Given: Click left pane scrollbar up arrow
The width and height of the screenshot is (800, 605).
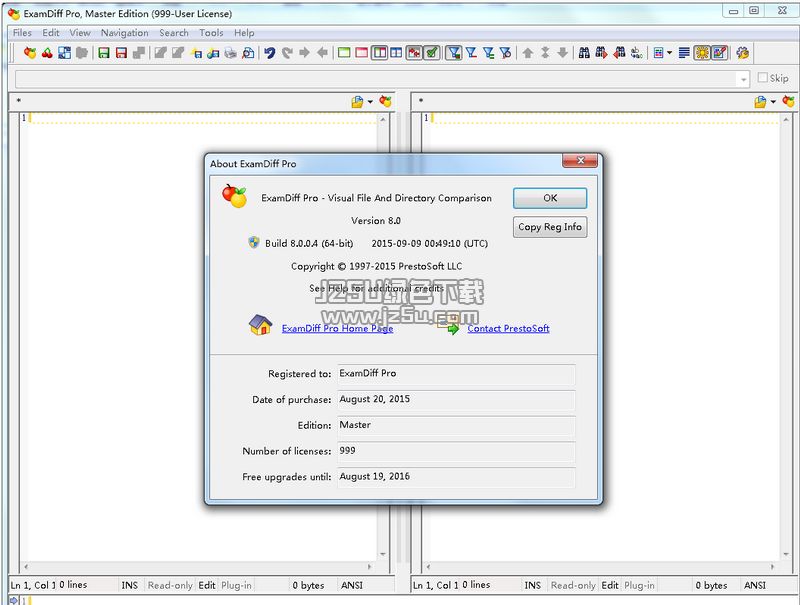Looking at the screenshot, I should 383,119.
